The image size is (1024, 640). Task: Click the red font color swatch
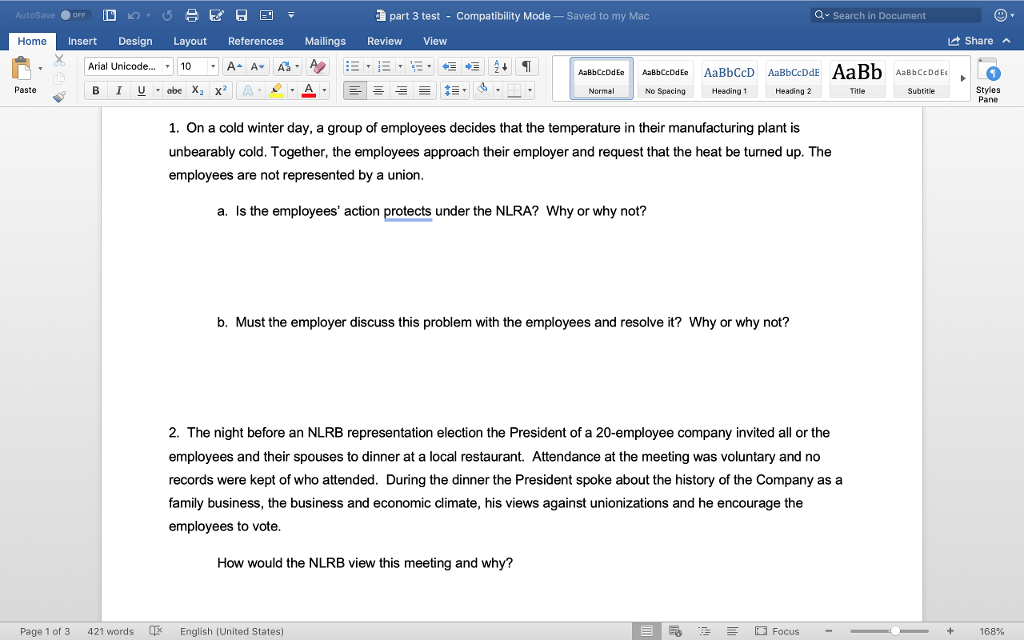tap(309, 91)
